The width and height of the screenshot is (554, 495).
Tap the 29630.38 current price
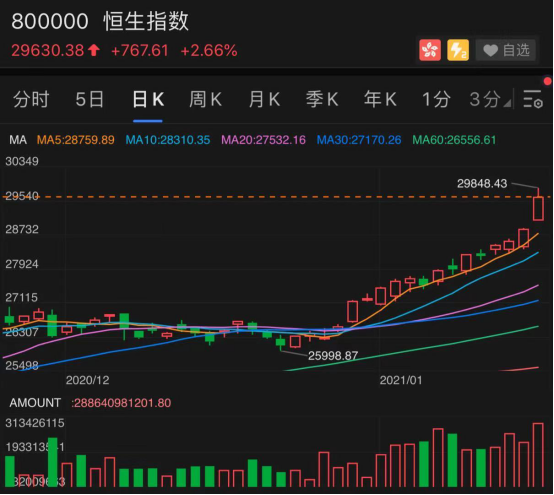click(48, 51)
